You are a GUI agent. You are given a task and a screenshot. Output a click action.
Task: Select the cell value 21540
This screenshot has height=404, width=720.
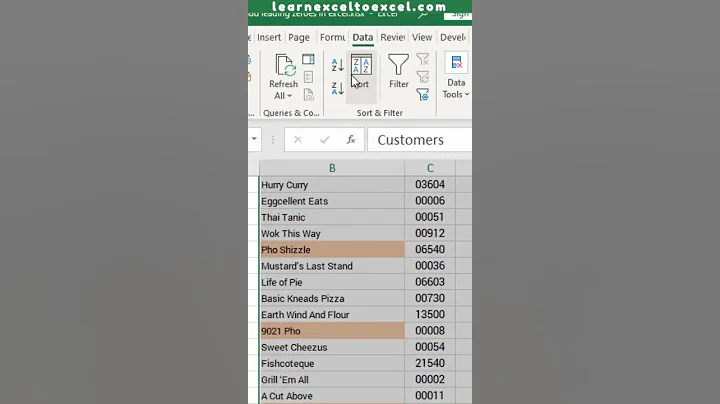(x=430, y=364)
